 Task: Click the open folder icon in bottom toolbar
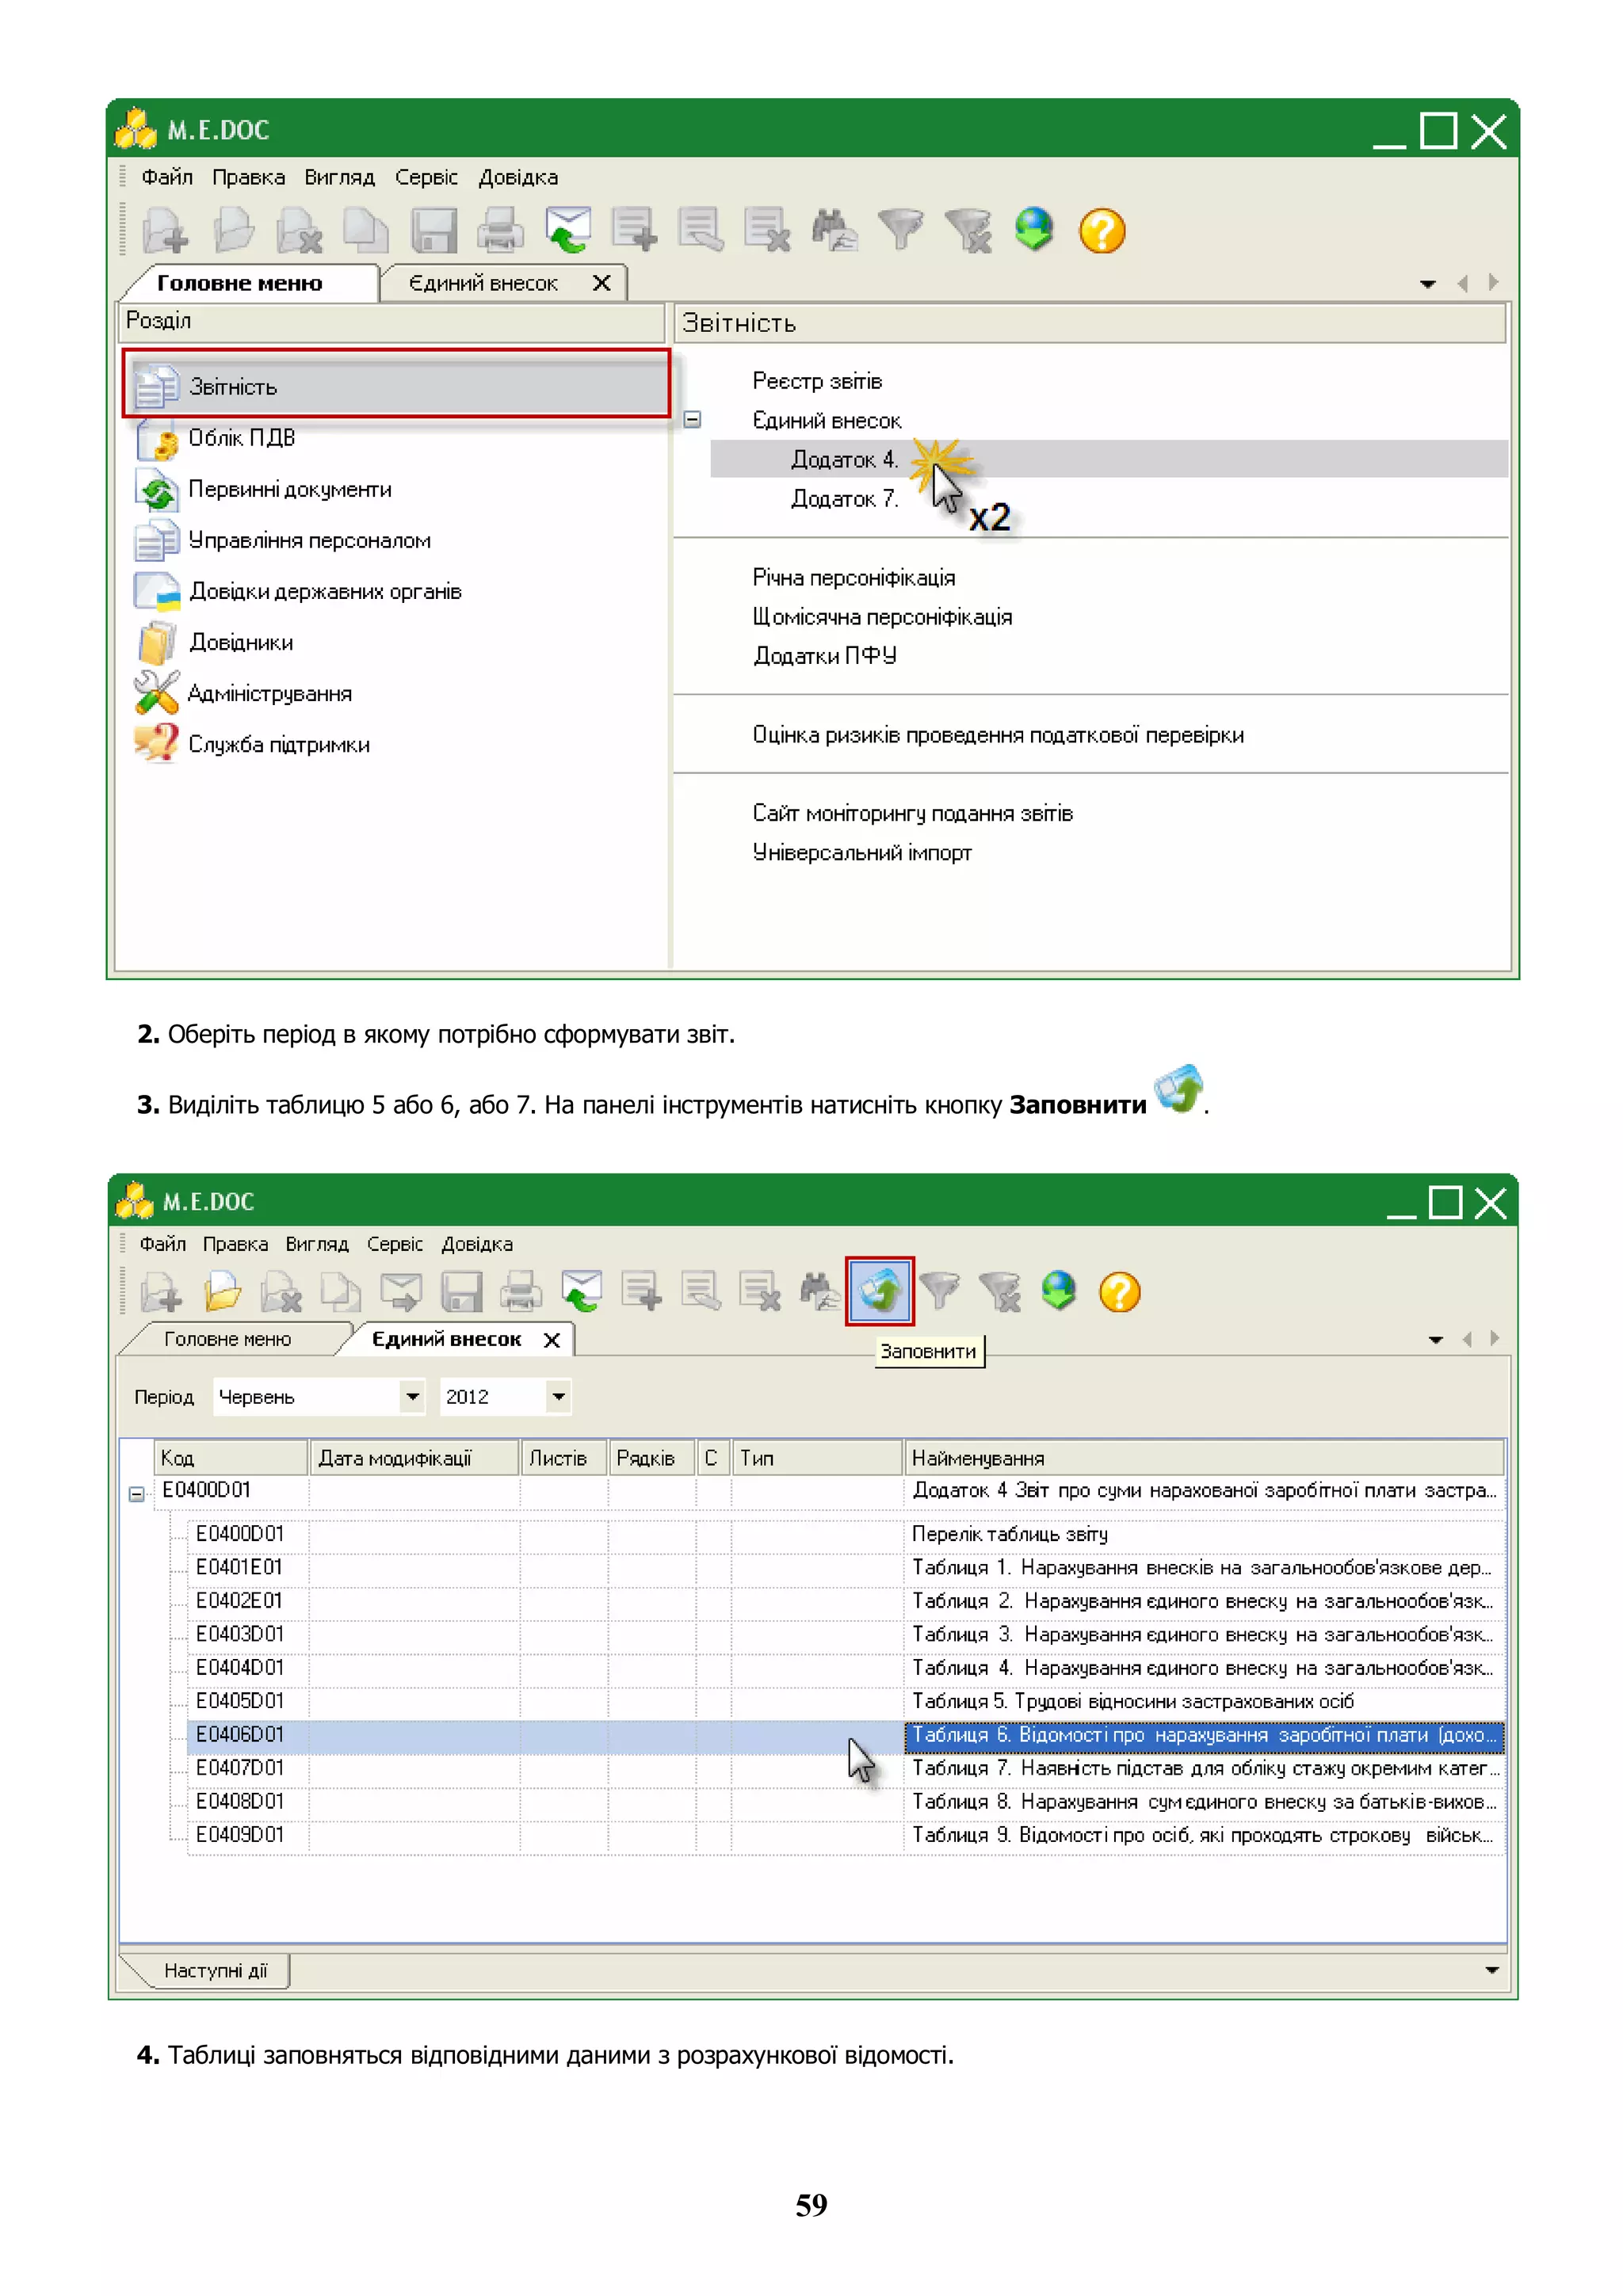coord(222,1292)
